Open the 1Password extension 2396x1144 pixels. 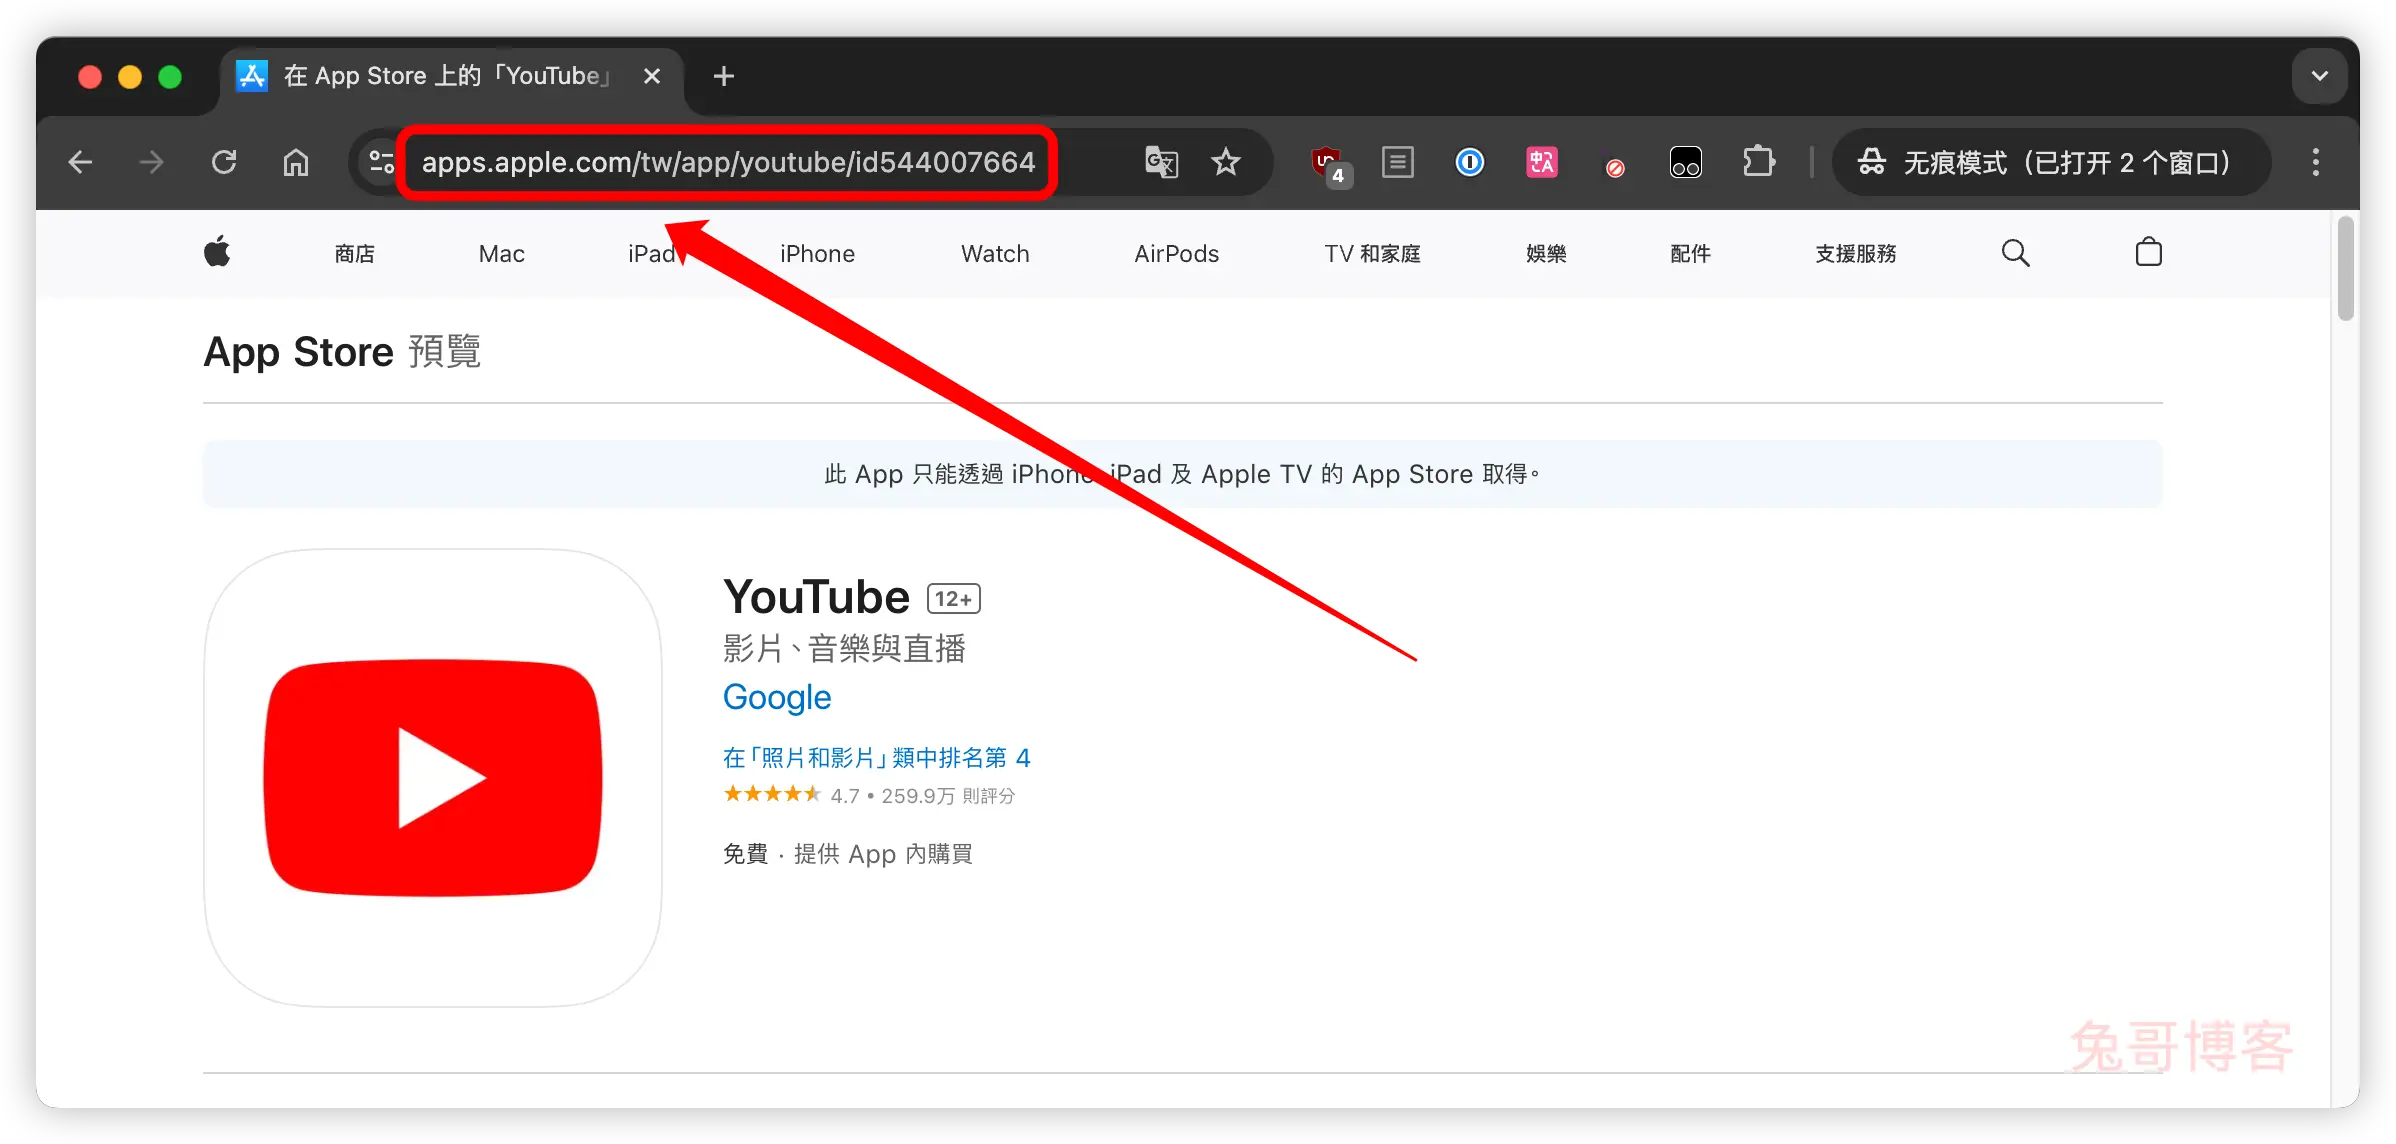pyautogui.click(x=1470, y=162)
